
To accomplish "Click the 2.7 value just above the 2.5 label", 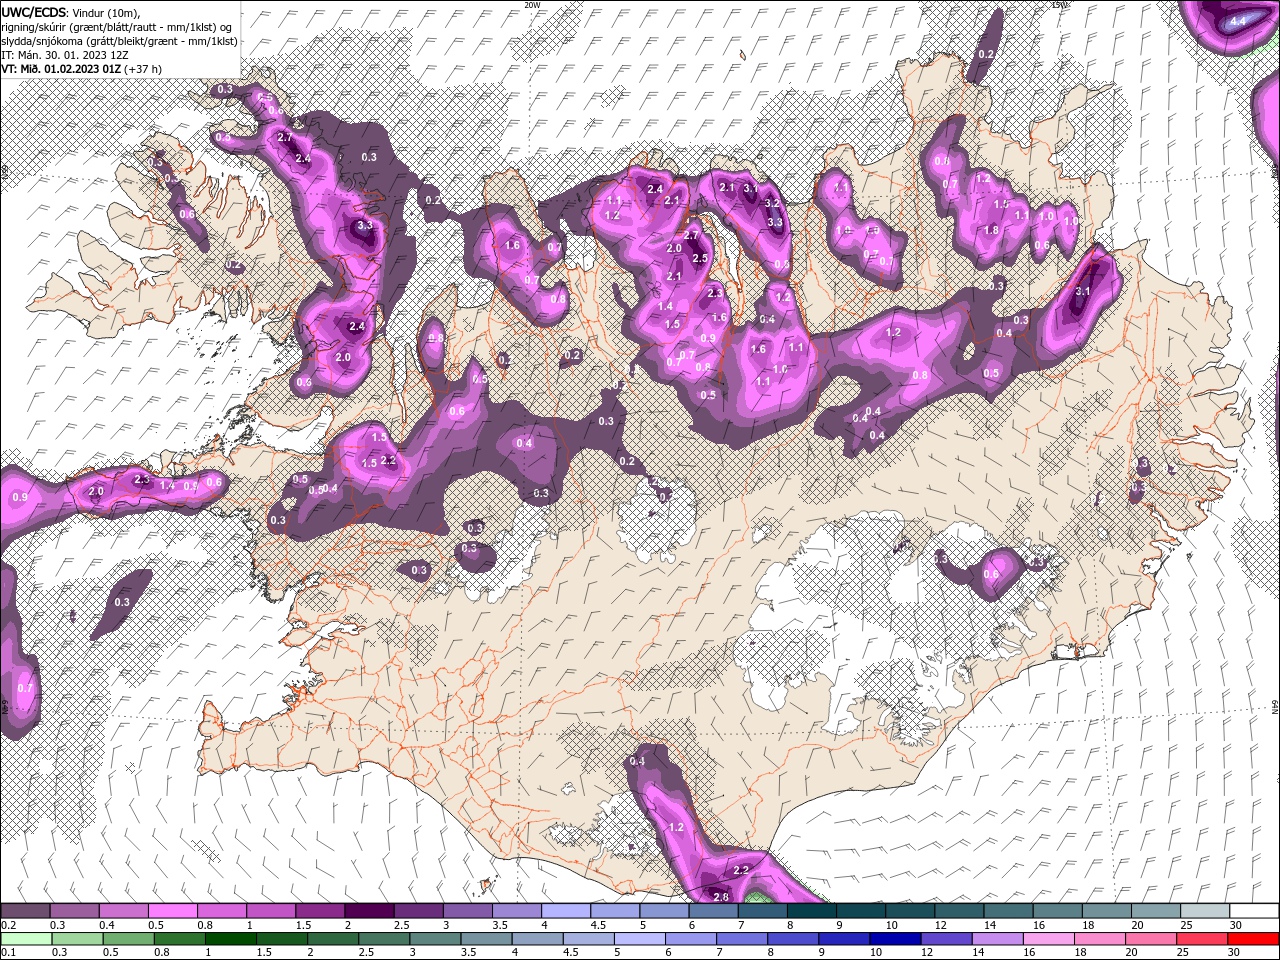I will coord(690,236).
